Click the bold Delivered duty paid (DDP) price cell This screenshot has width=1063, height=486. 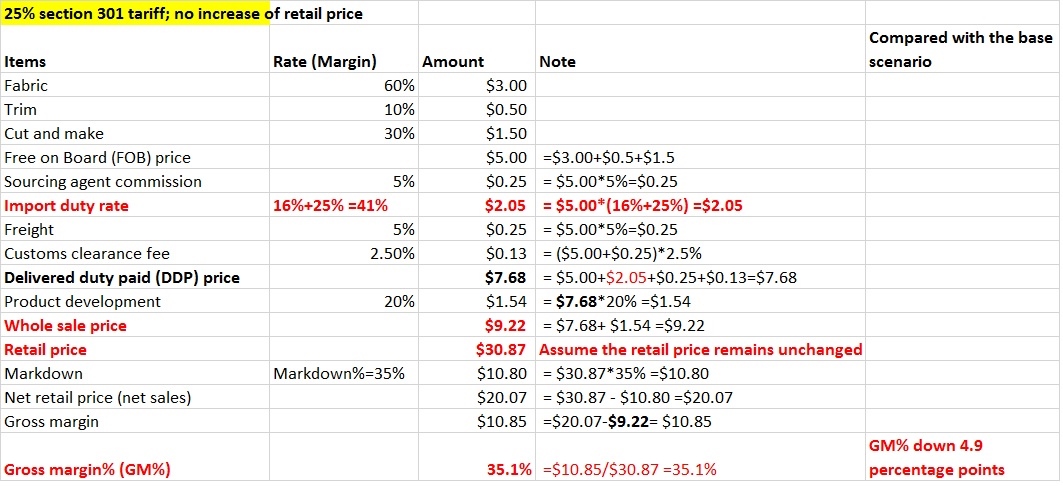(122, 278)
